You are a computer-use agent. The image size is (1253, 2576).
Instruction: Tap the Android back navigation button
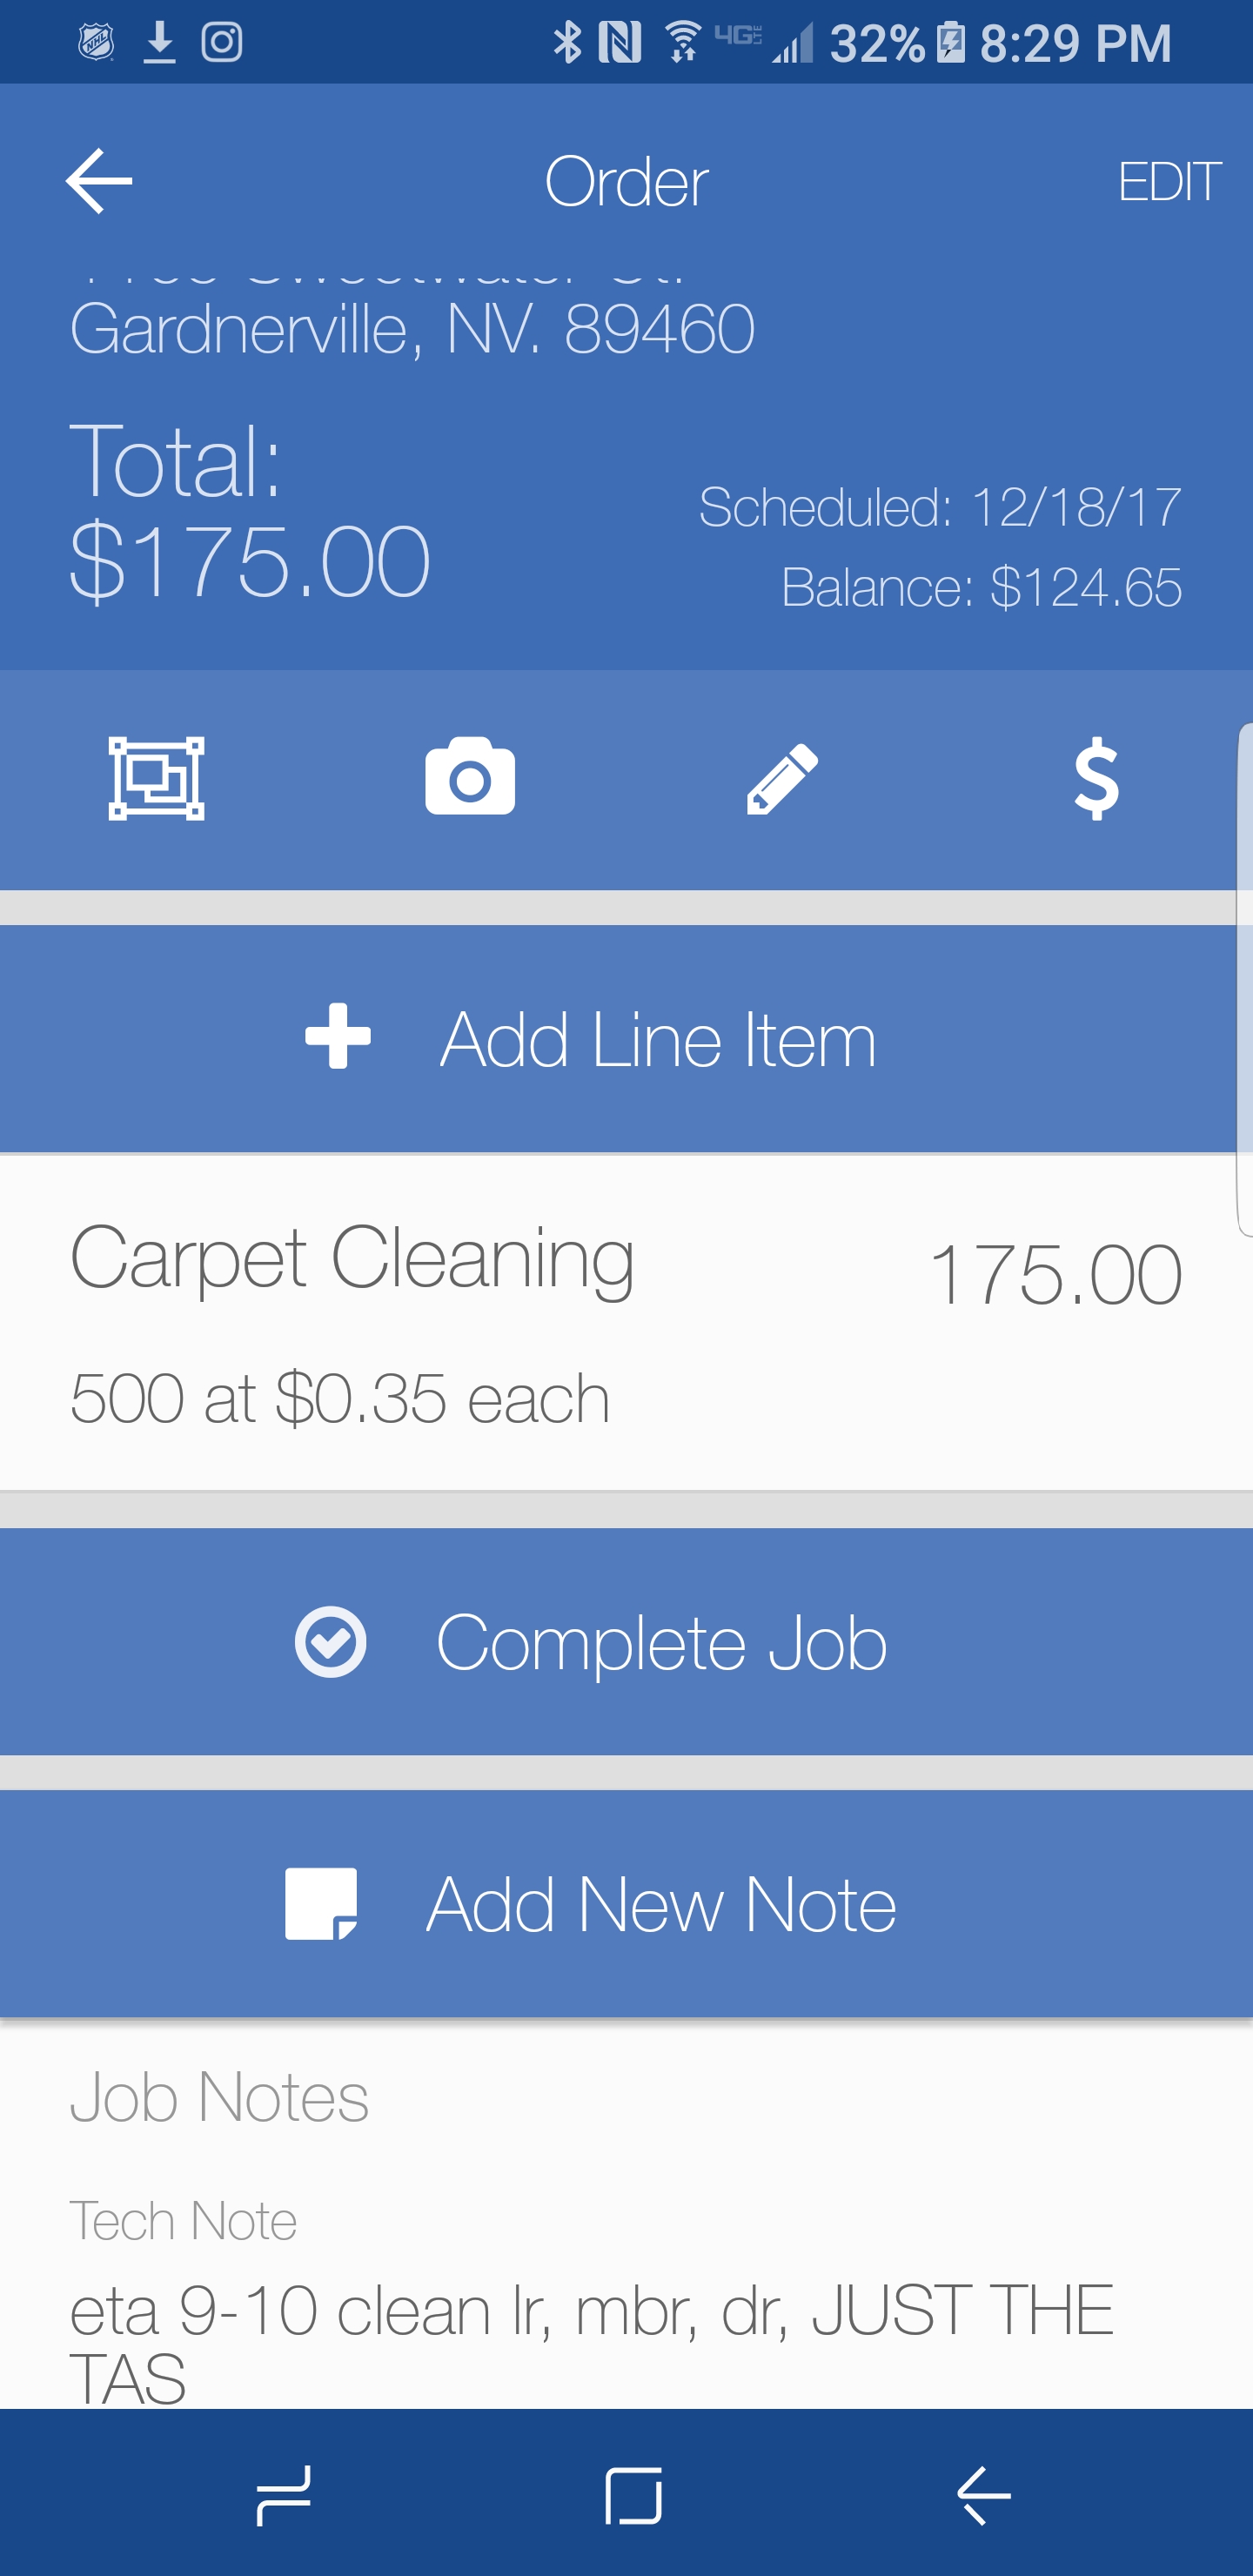984,2495
